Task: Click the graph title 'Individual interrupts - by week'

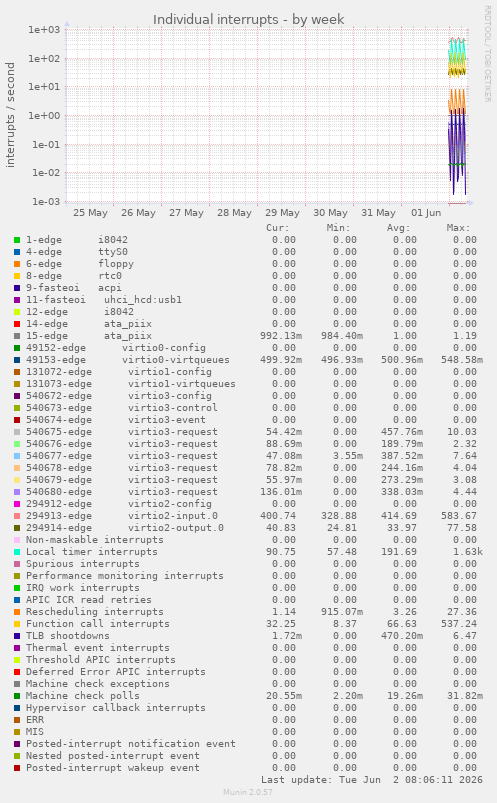Action: click(248, 19)
